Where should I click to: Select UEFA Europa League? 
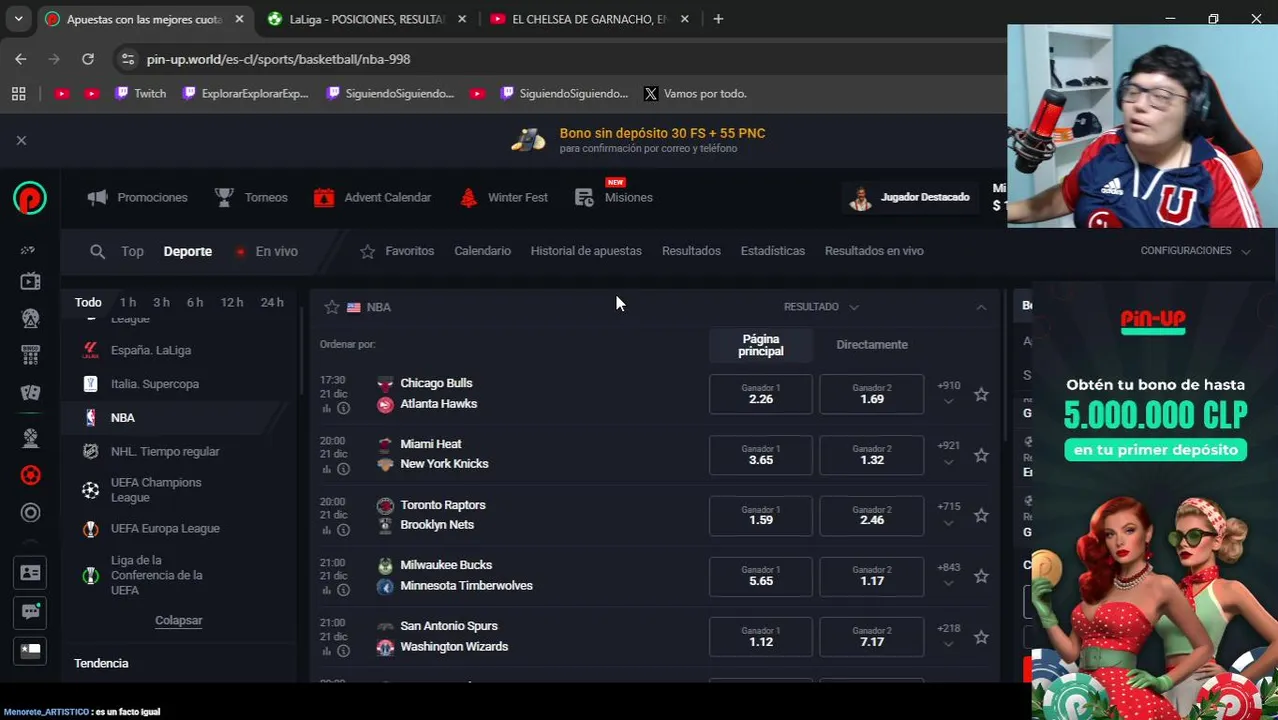(x=165, y=529)
